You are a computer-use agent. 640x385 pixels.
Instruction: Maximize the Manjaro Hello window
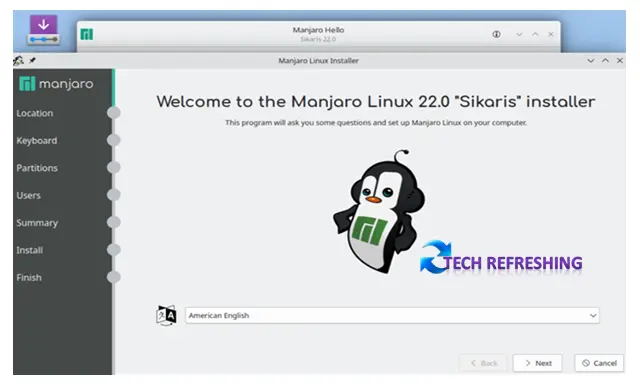pos(535,34)
